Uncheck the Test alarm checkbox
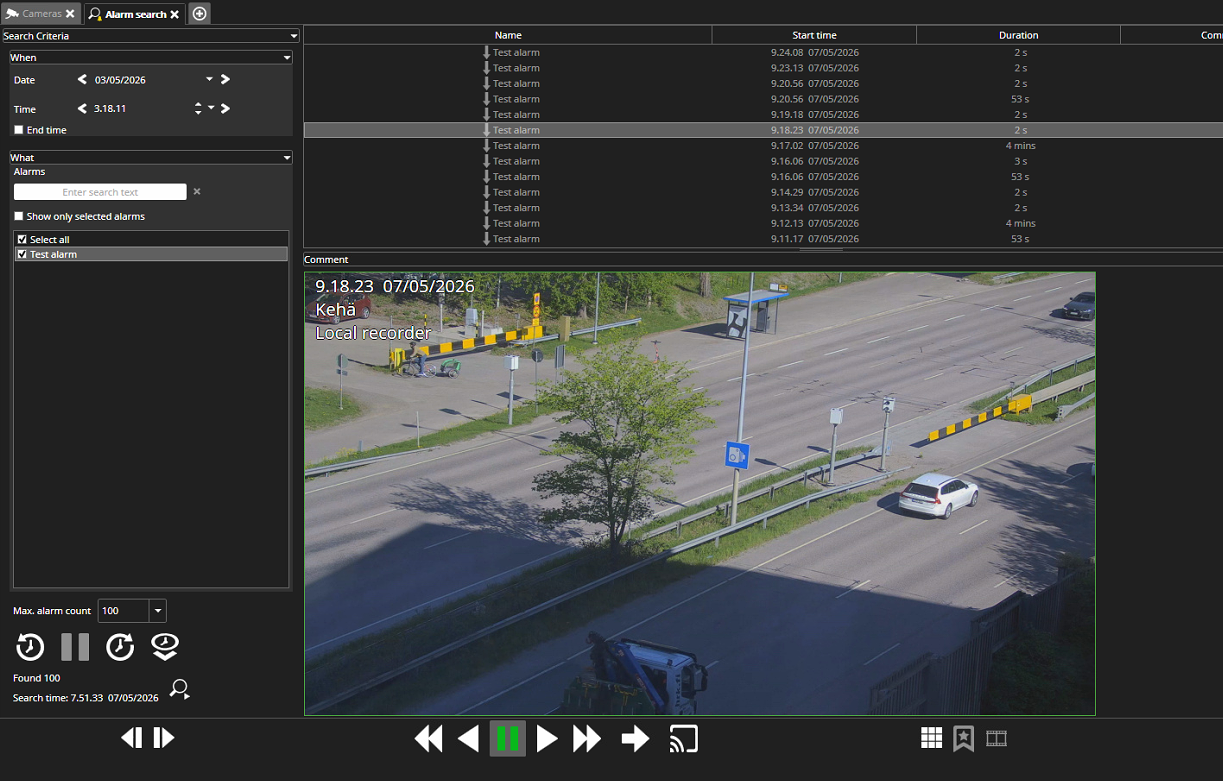 click(x=22, y=255)
